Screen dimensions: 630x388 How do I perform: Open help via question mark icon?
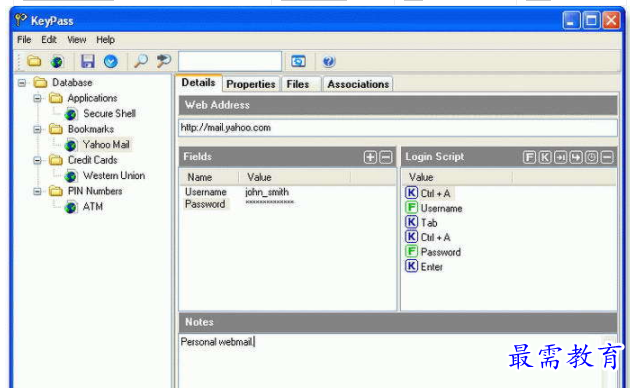click(329, 61)
